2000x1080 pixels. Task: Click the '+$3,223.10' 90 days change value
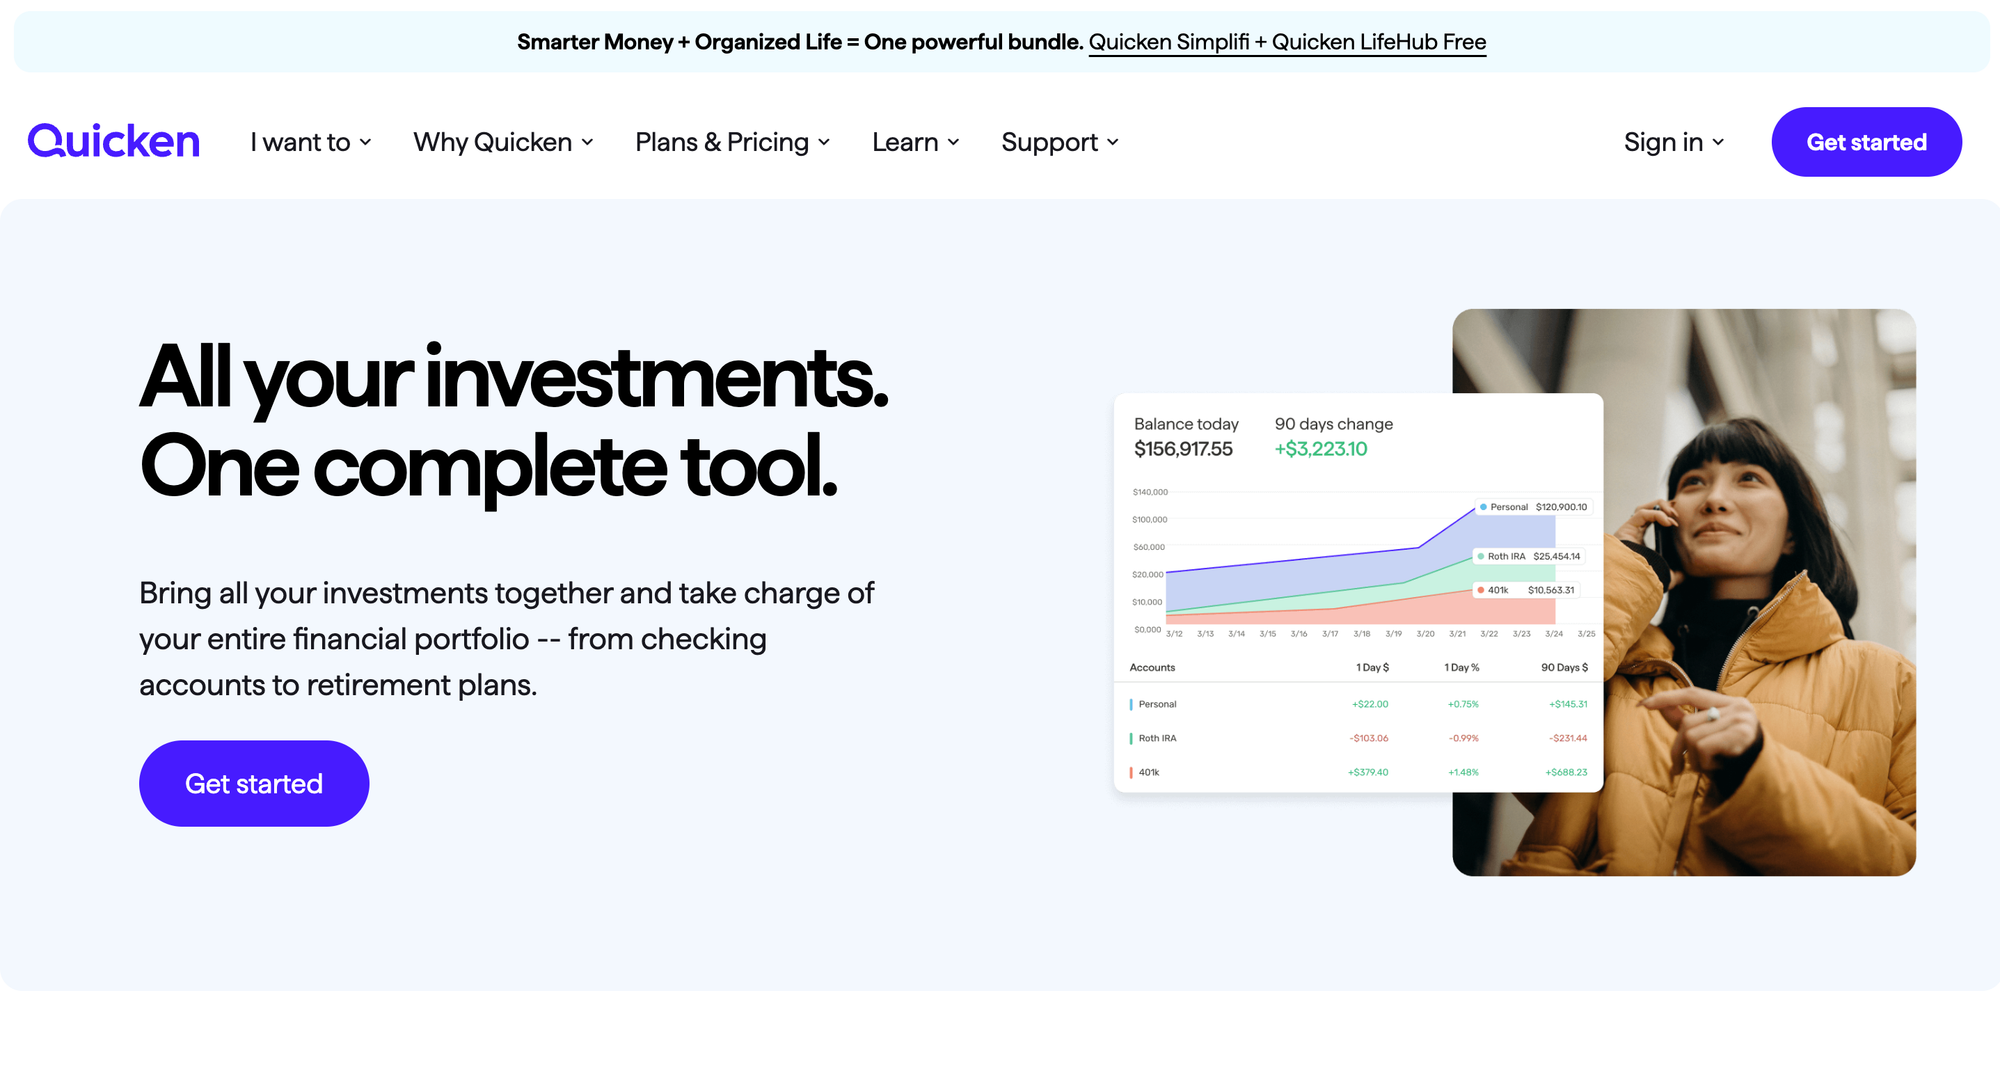pyautogui.click(x=1320, y=449)
